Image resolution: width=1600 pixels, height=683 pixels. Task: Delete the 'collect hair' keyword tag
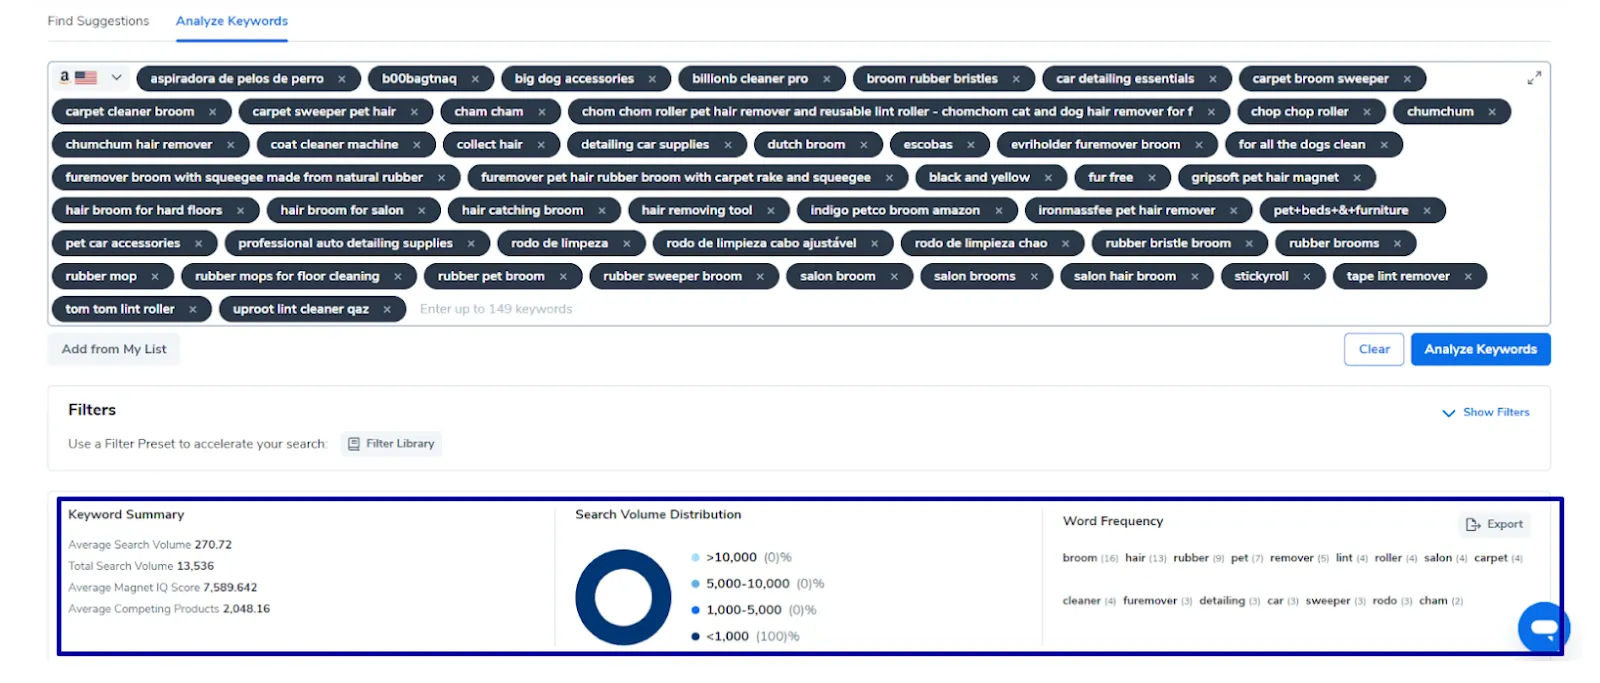pyautogui.click(x=541, y=145)
